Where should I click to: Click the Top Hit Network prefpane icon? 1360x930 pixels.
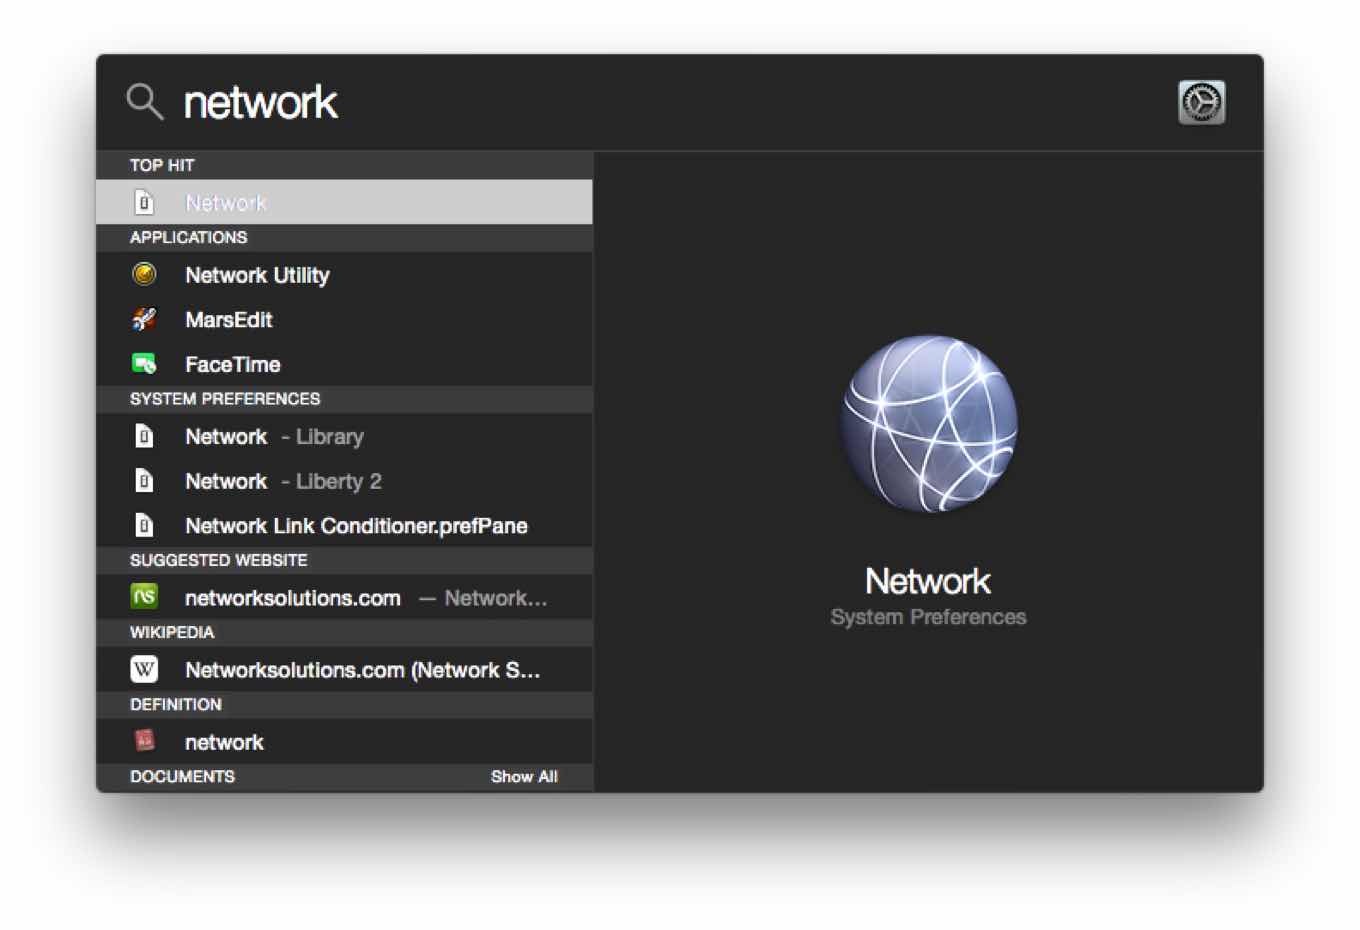[144, 202]
